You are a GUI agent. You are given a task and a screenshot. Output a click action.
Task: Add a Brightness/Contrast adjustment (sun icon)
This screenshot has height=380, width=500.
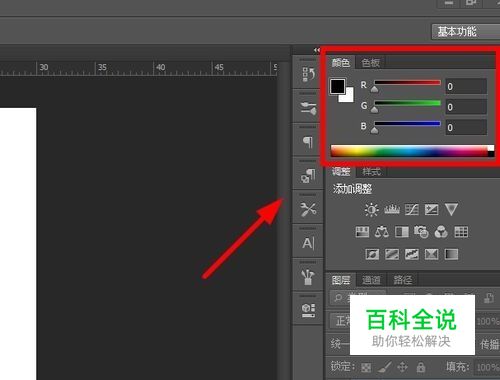coord(371,210)
